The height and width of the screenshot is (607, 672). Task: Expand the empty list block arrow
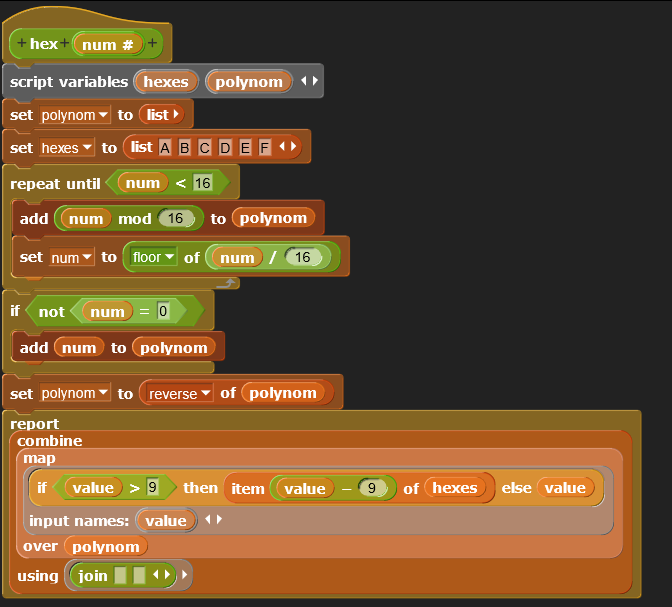176,114
